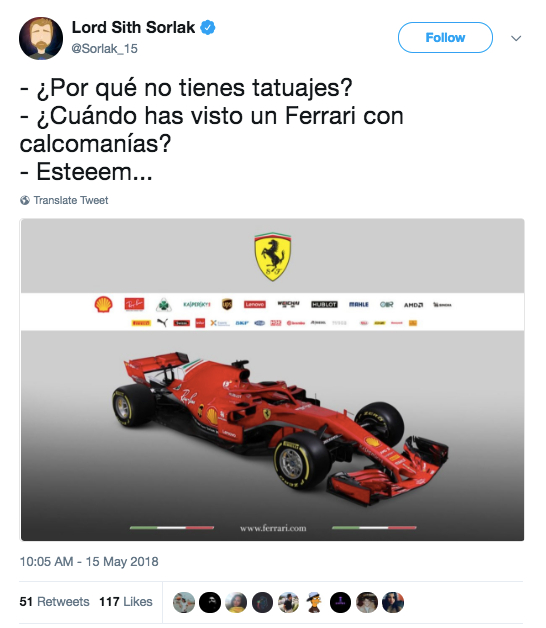Viewport: 546px width, 628px height.
Task: Open Lord Sith Sorlak's profile avatar
Action: (x=41, y=38)
